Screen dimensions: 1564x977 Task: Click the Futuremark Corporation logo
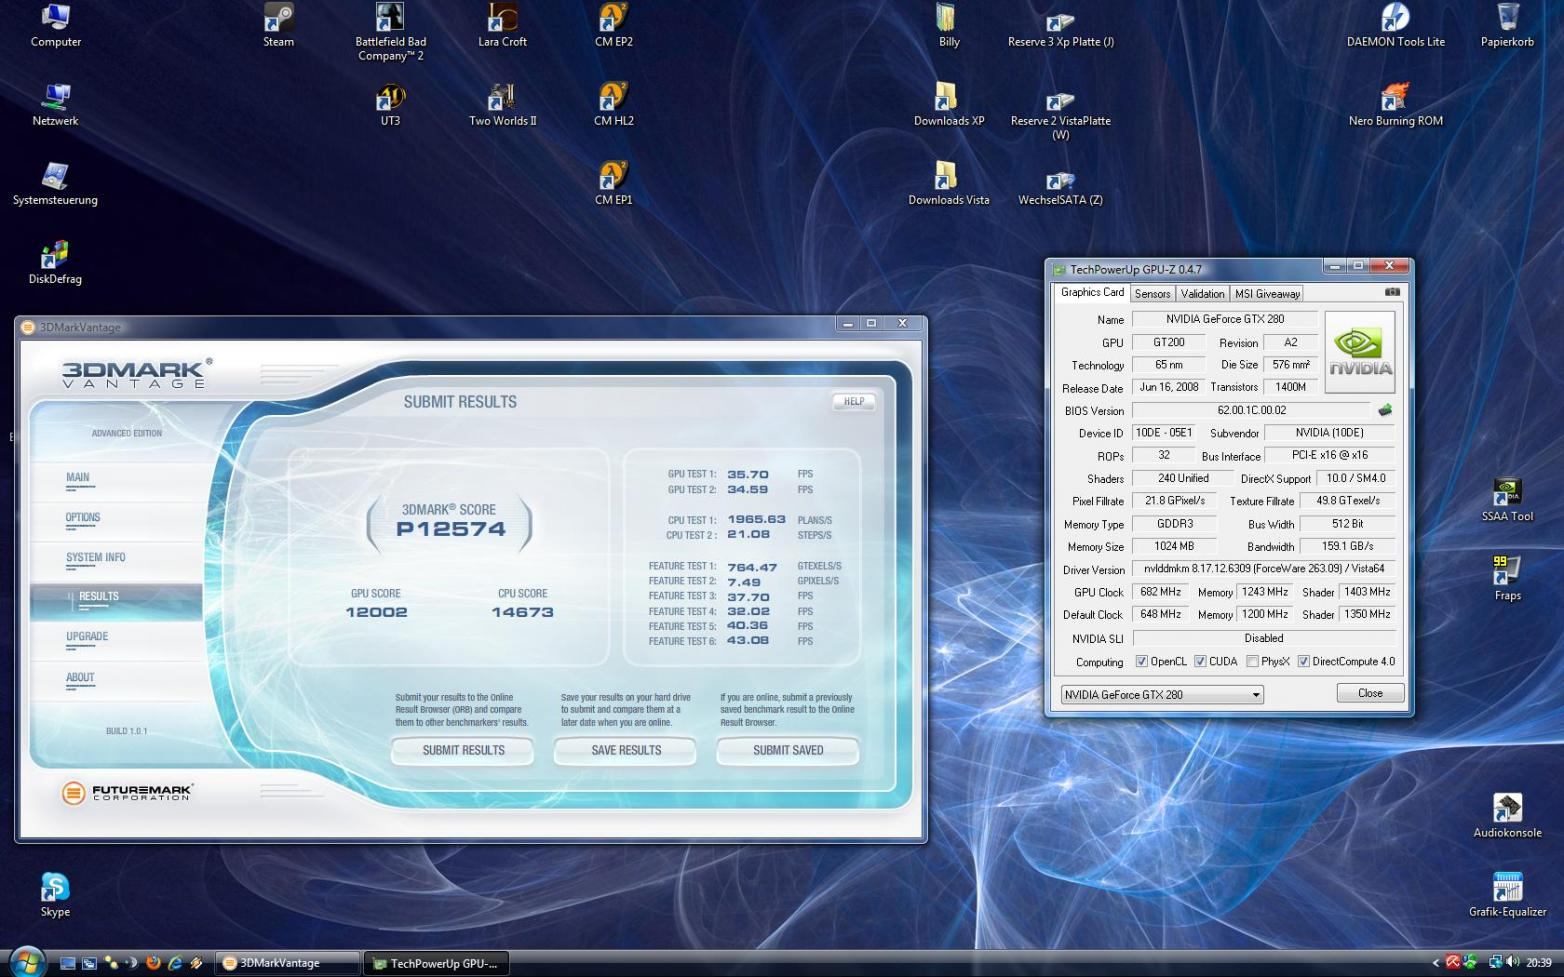[127, 792]
